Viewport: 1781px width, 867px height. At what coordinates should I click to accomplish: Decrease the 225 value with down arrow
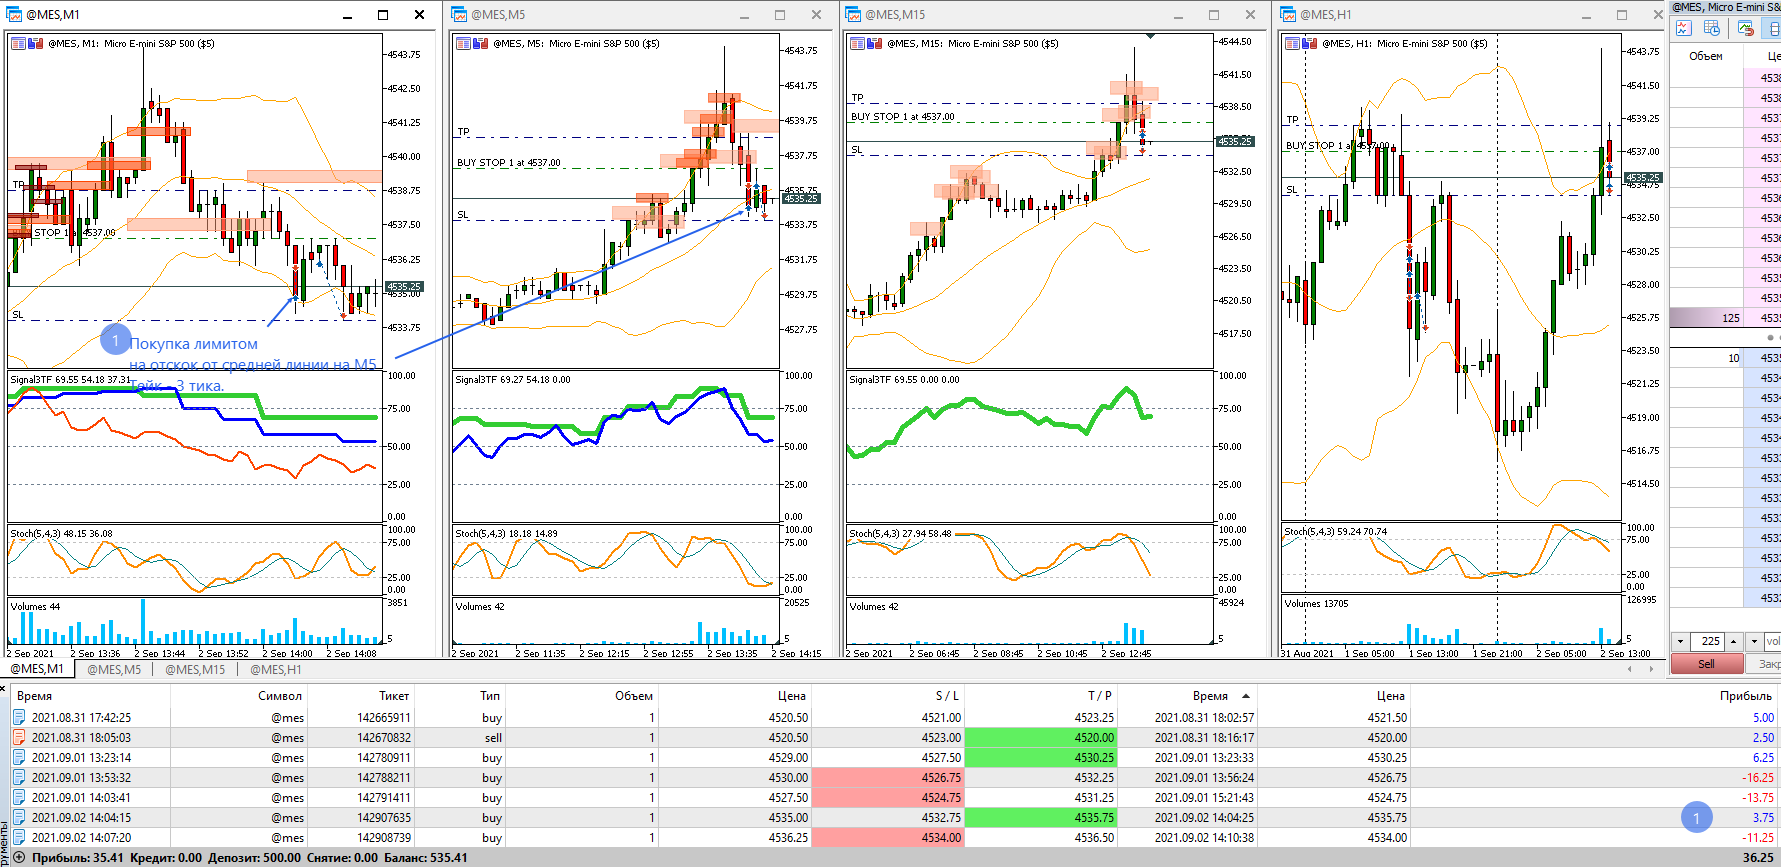click(x=1681, y=641)
